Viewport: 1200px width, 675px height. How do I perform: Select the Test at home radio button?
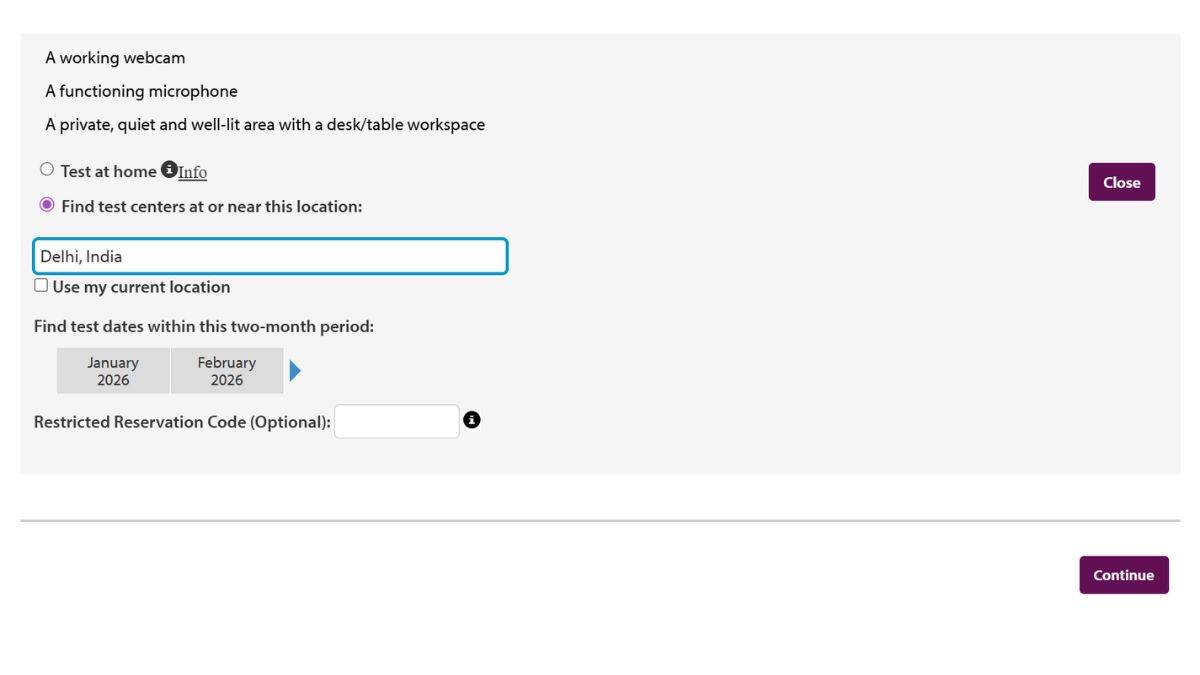click(47, 170)
